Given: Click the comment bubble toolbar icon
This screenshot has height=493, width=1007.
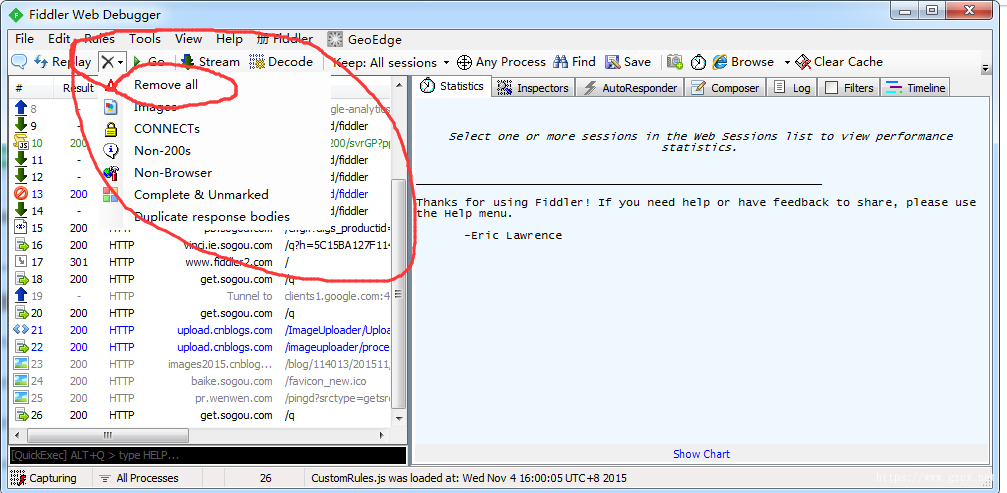Looking at the screenshot, I should (19, 62).
